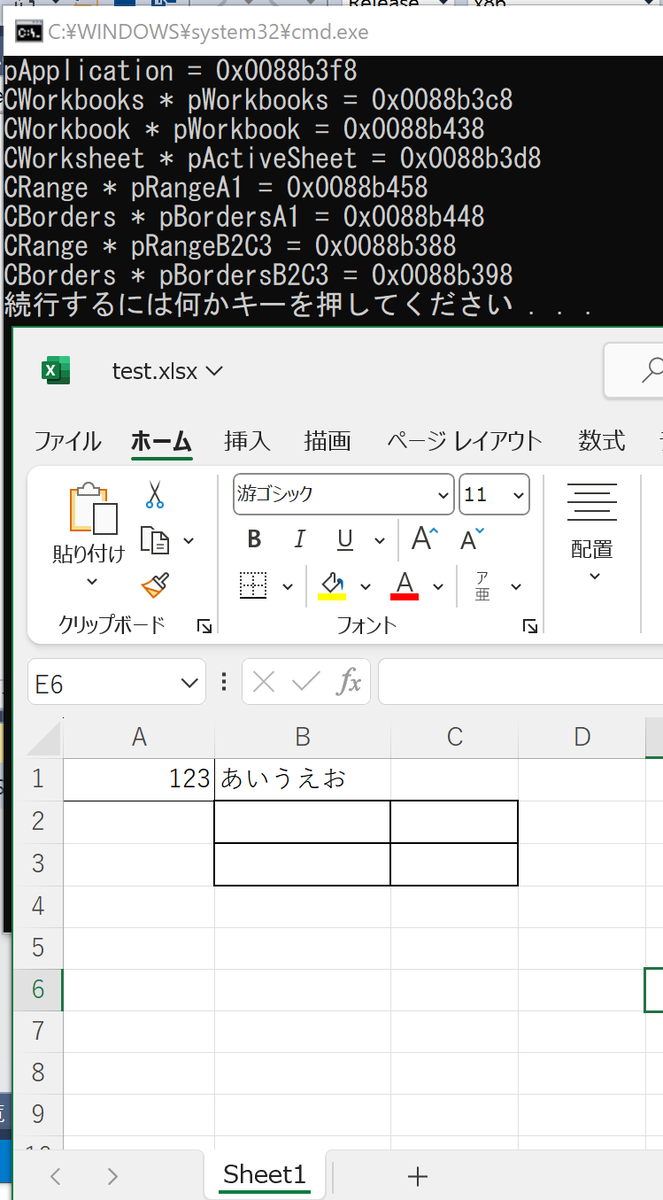Click the cmd.exe title bar icon
Image resolution: width=663 pixels, height=1200 pixels.
tap(28, 32)
